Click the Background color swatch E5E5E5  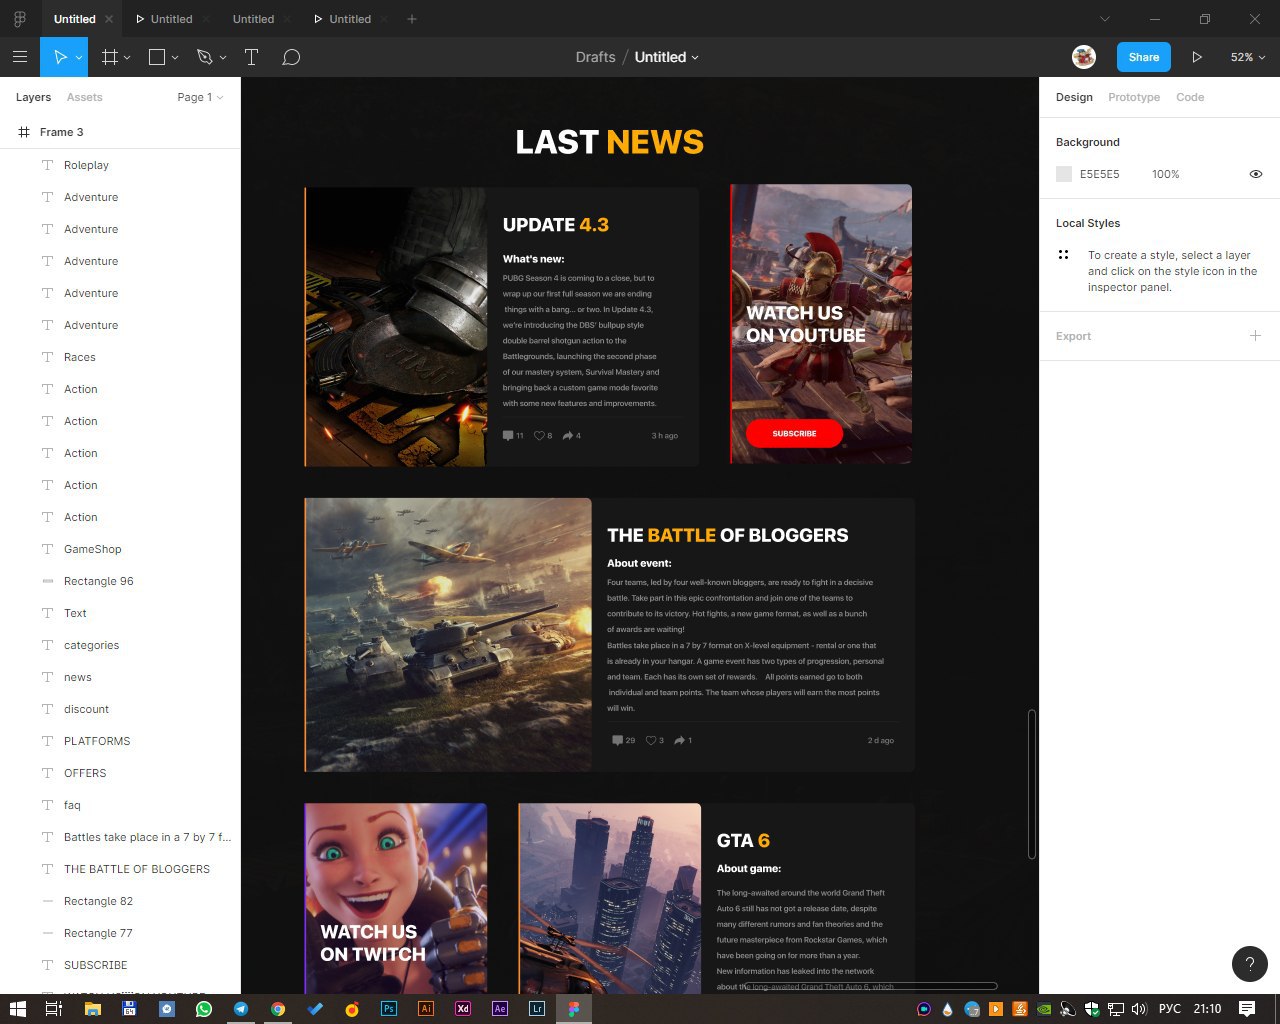tap(1064, 174)
